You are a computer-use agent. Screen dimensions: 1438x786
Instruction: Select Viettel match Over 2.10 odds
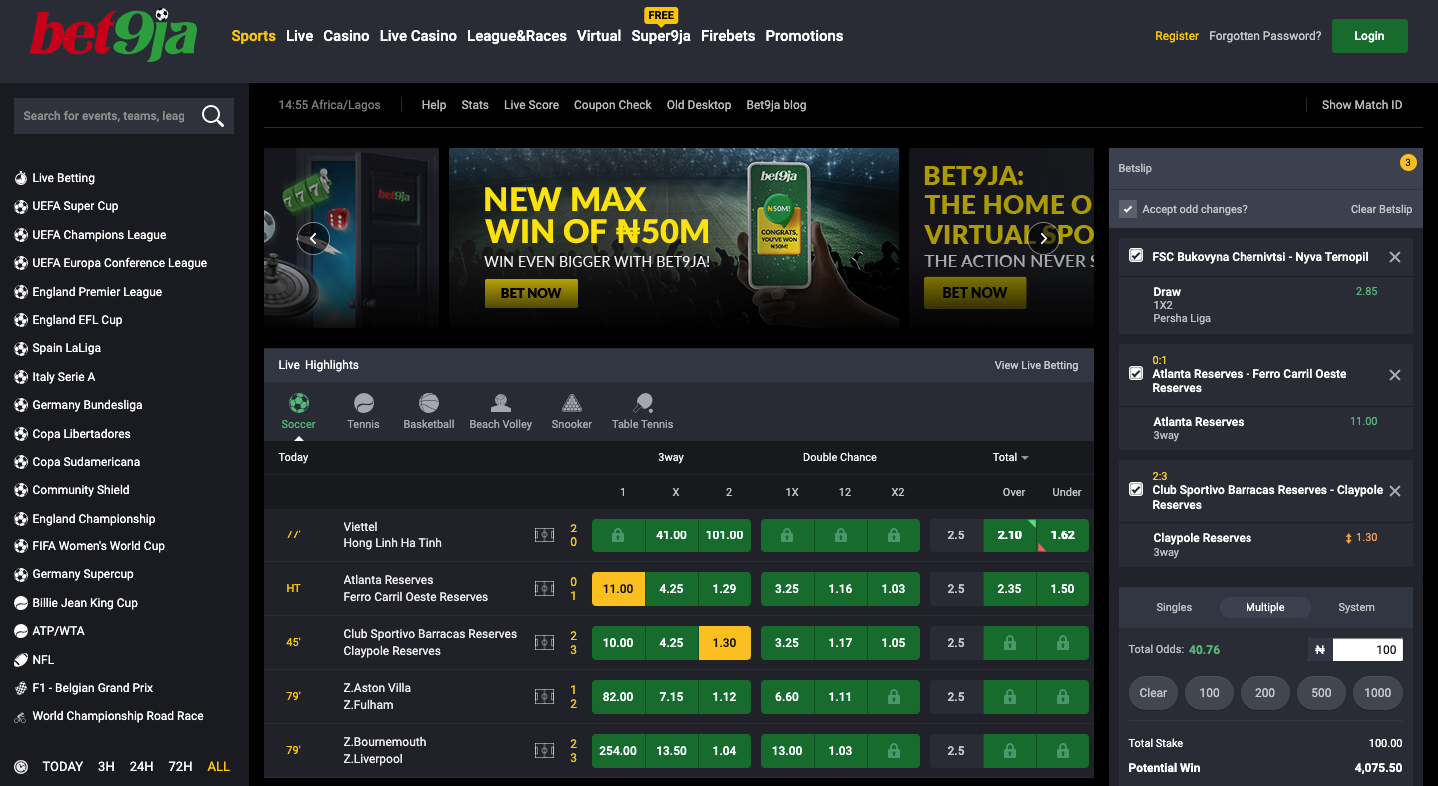click(x=1010, y=535)
